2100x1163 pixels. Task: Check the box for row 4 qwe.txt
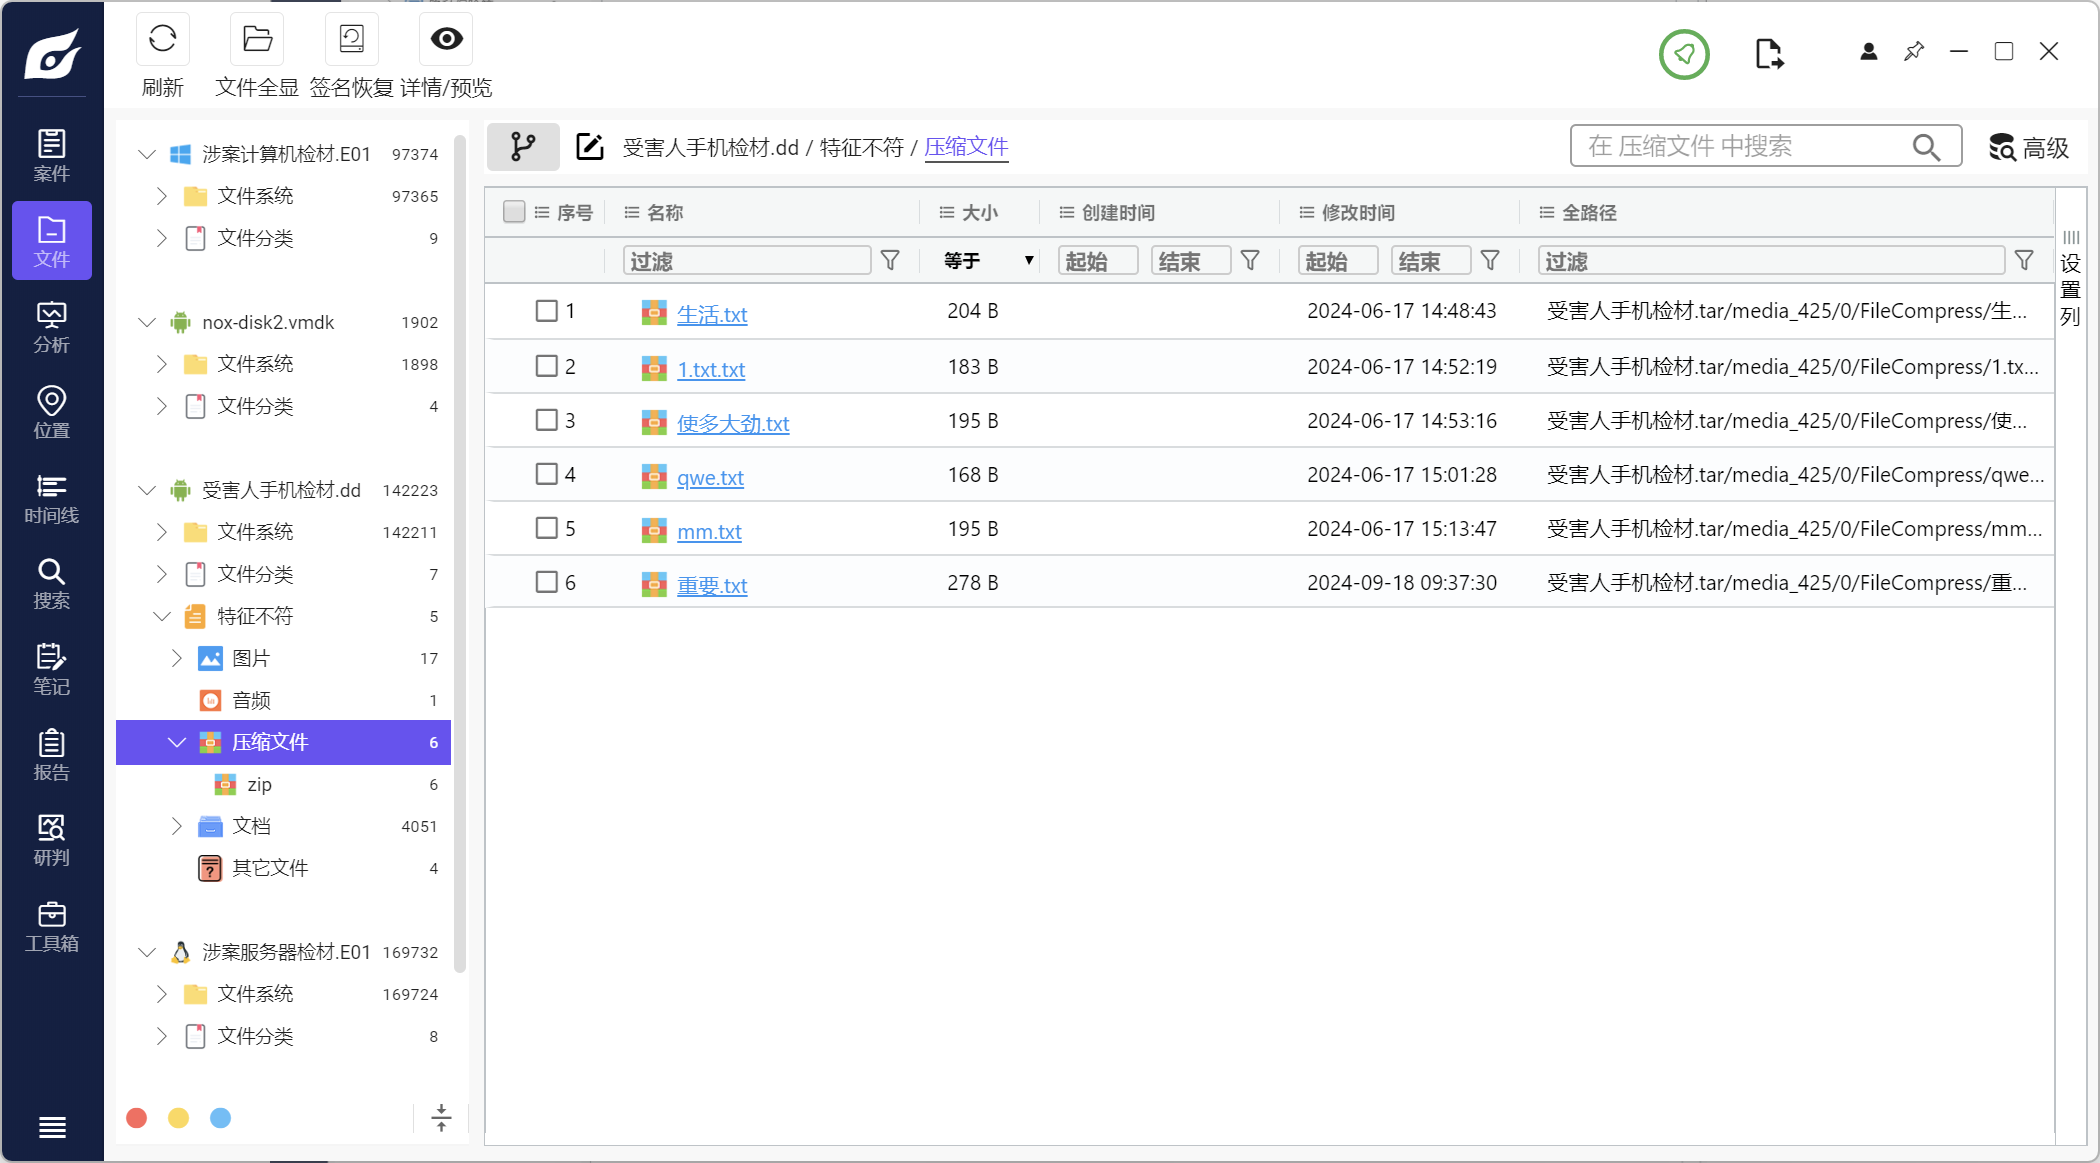point(546,474)
